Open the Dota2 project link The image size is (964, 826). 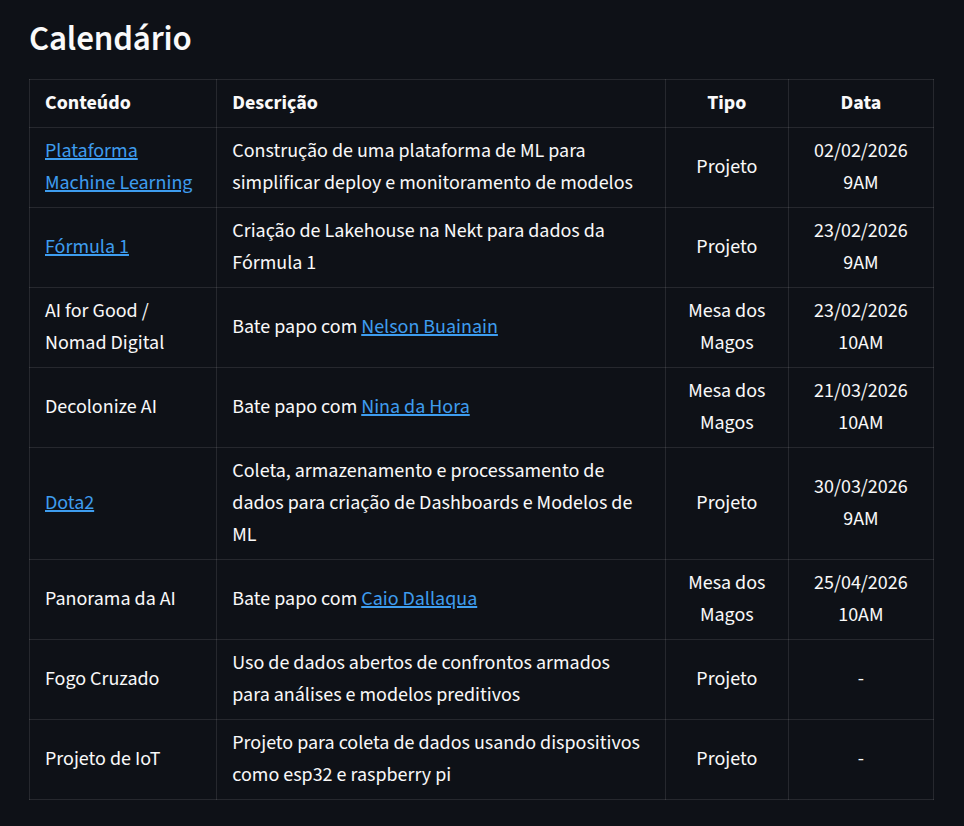[69, 503]
